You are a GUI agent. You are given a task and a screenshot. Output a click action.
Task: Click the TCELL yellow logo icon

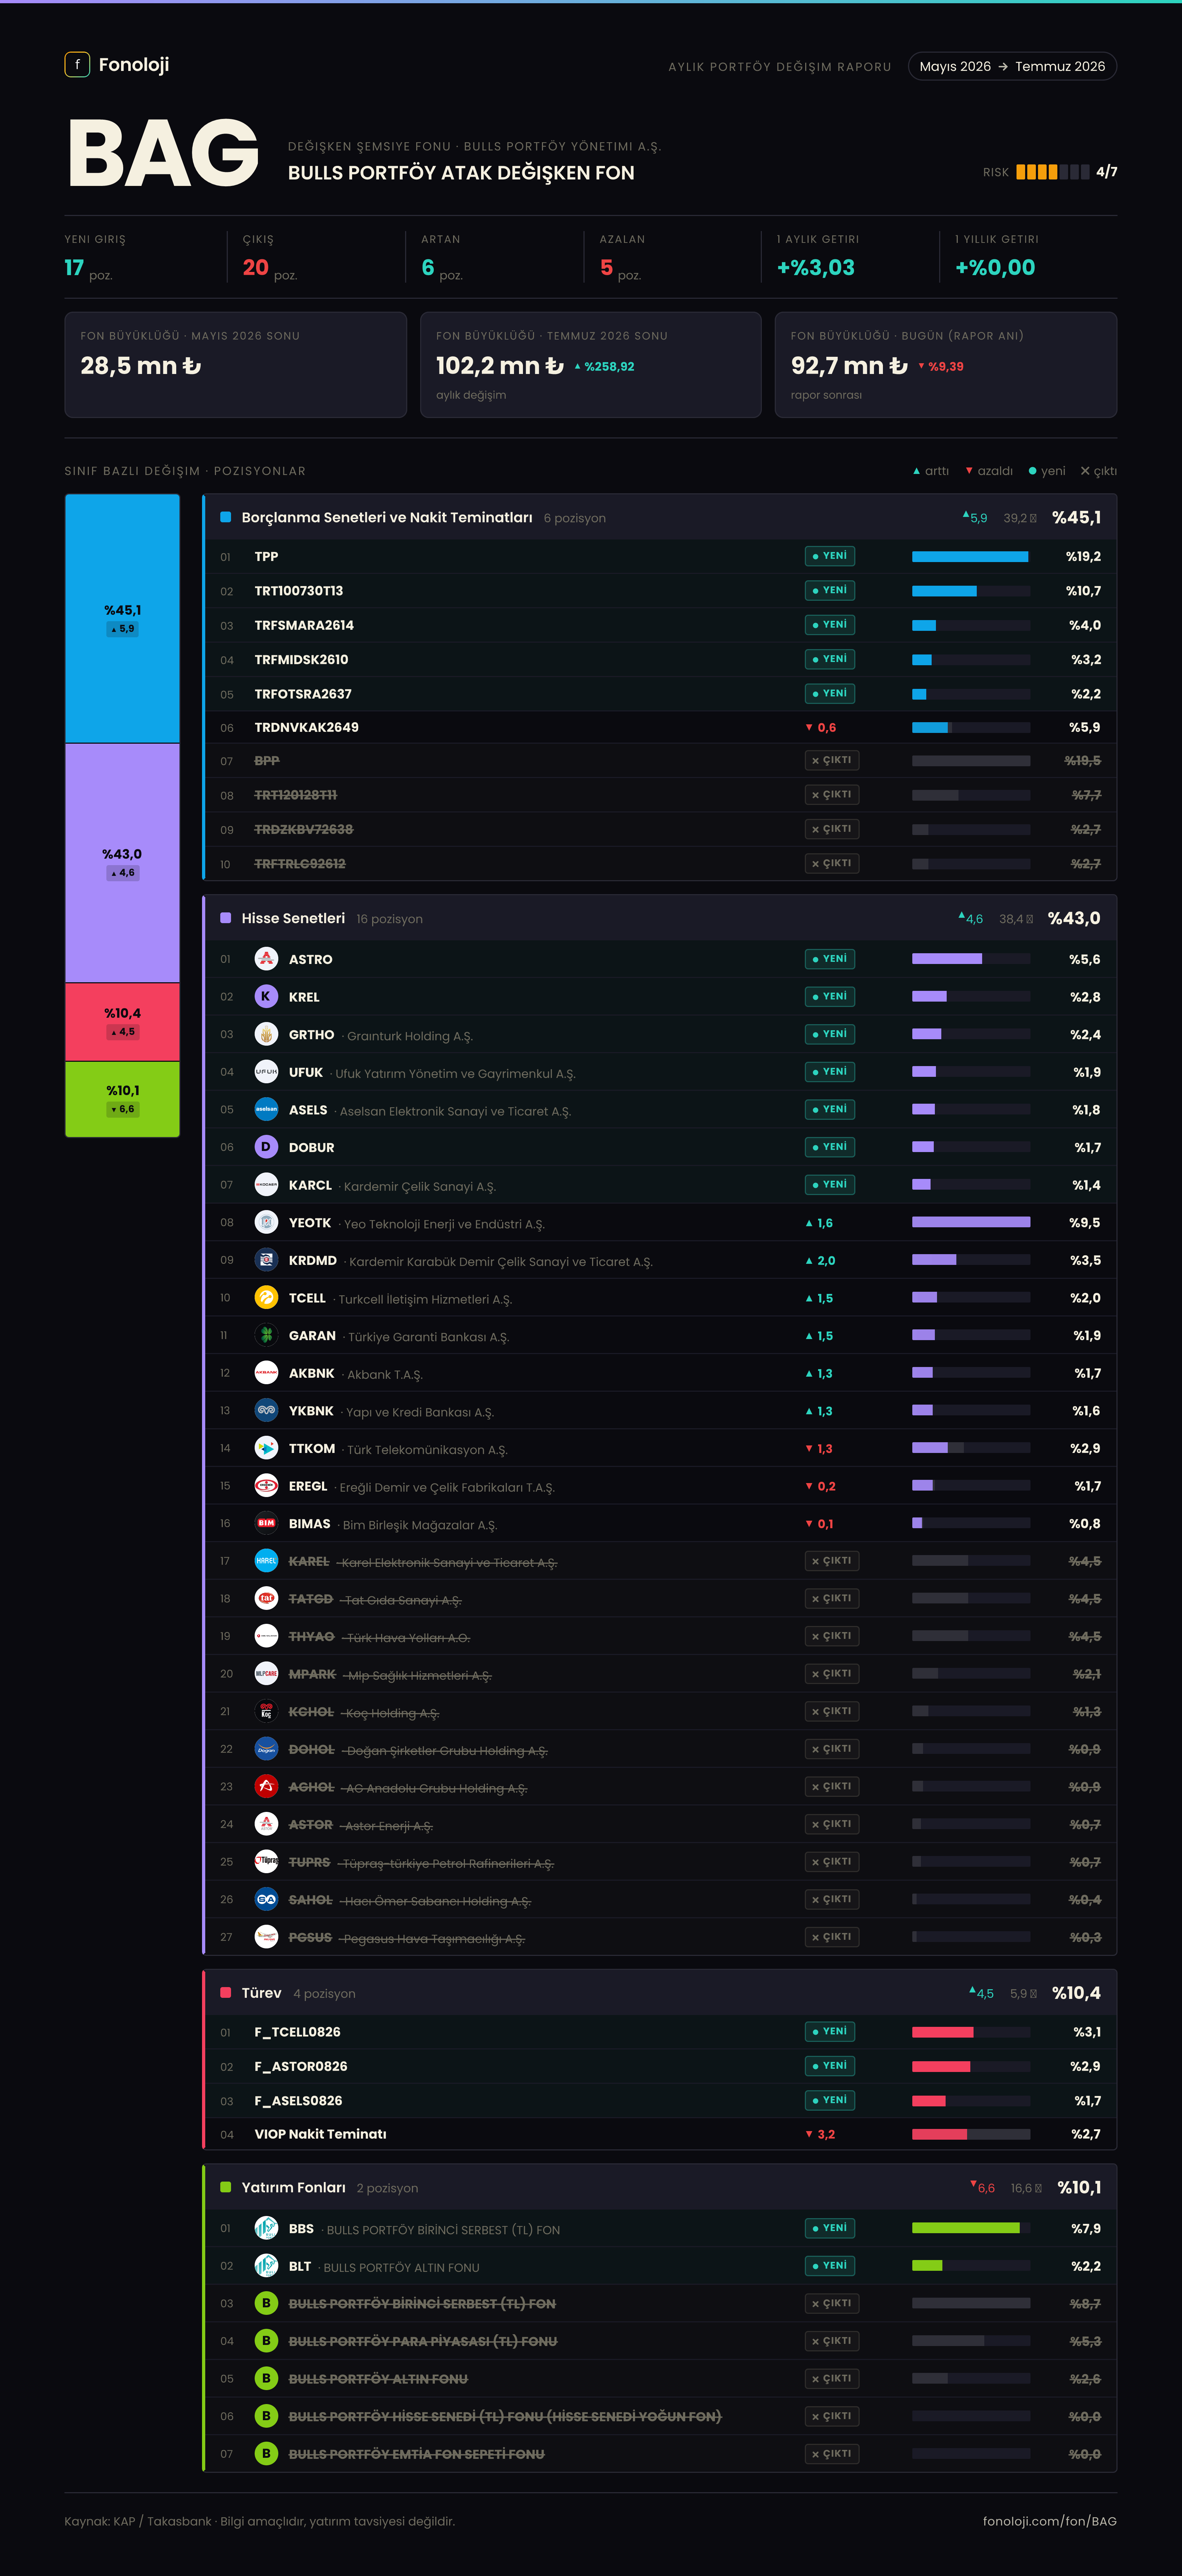[x=266, y=1298]
